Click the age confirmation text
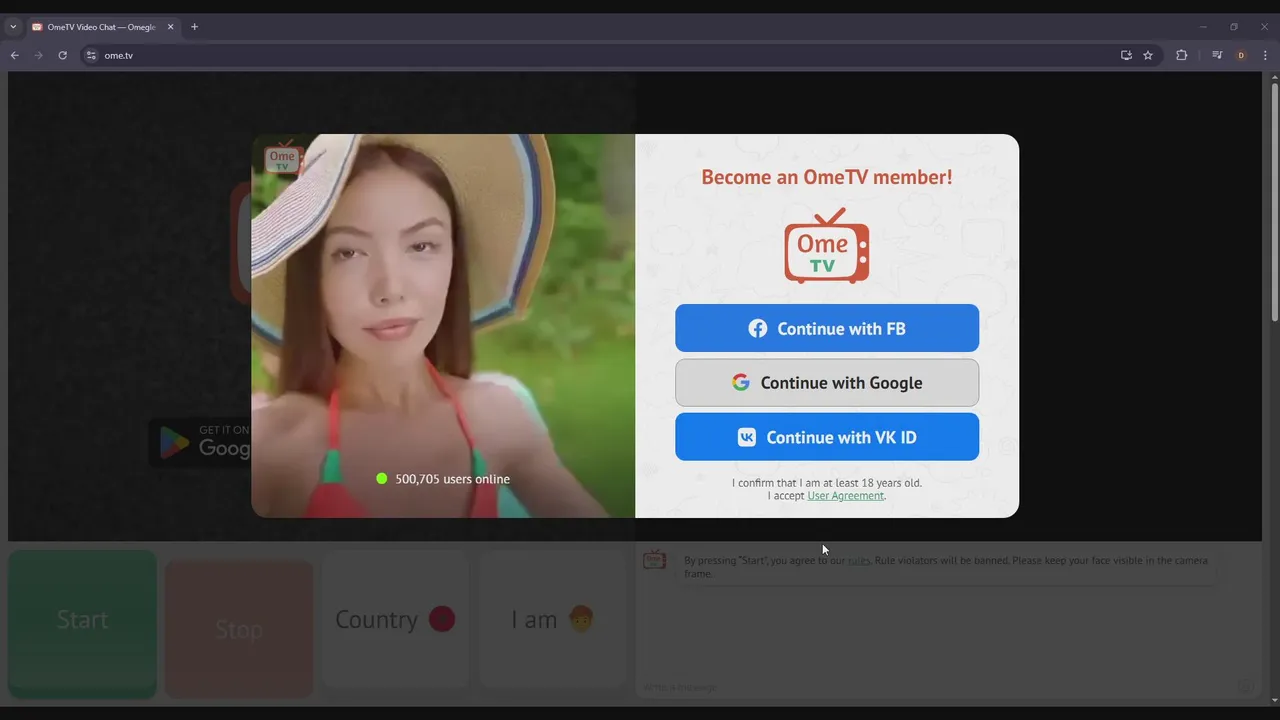The height and width of the screenshot is (720, 1280). tap(827, 483)
